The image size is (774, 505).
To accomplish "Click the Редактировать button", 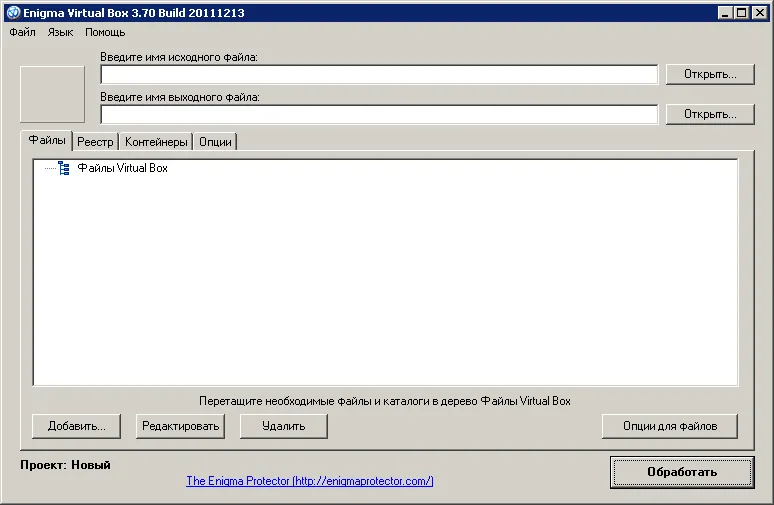I will [x=180, y=426].
